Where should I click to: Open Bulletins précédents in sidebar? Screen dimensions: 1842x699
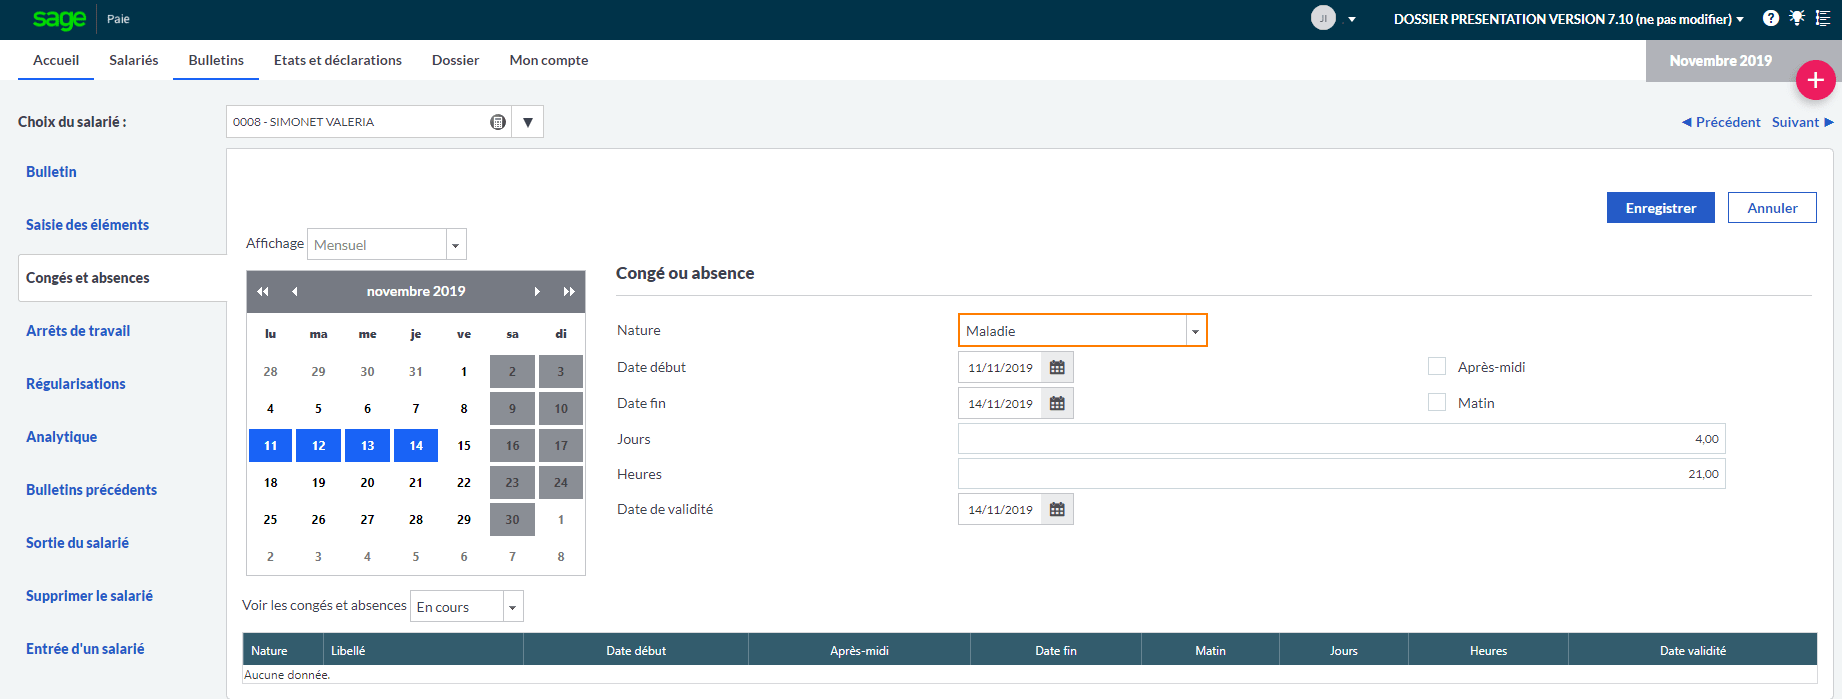91,490
